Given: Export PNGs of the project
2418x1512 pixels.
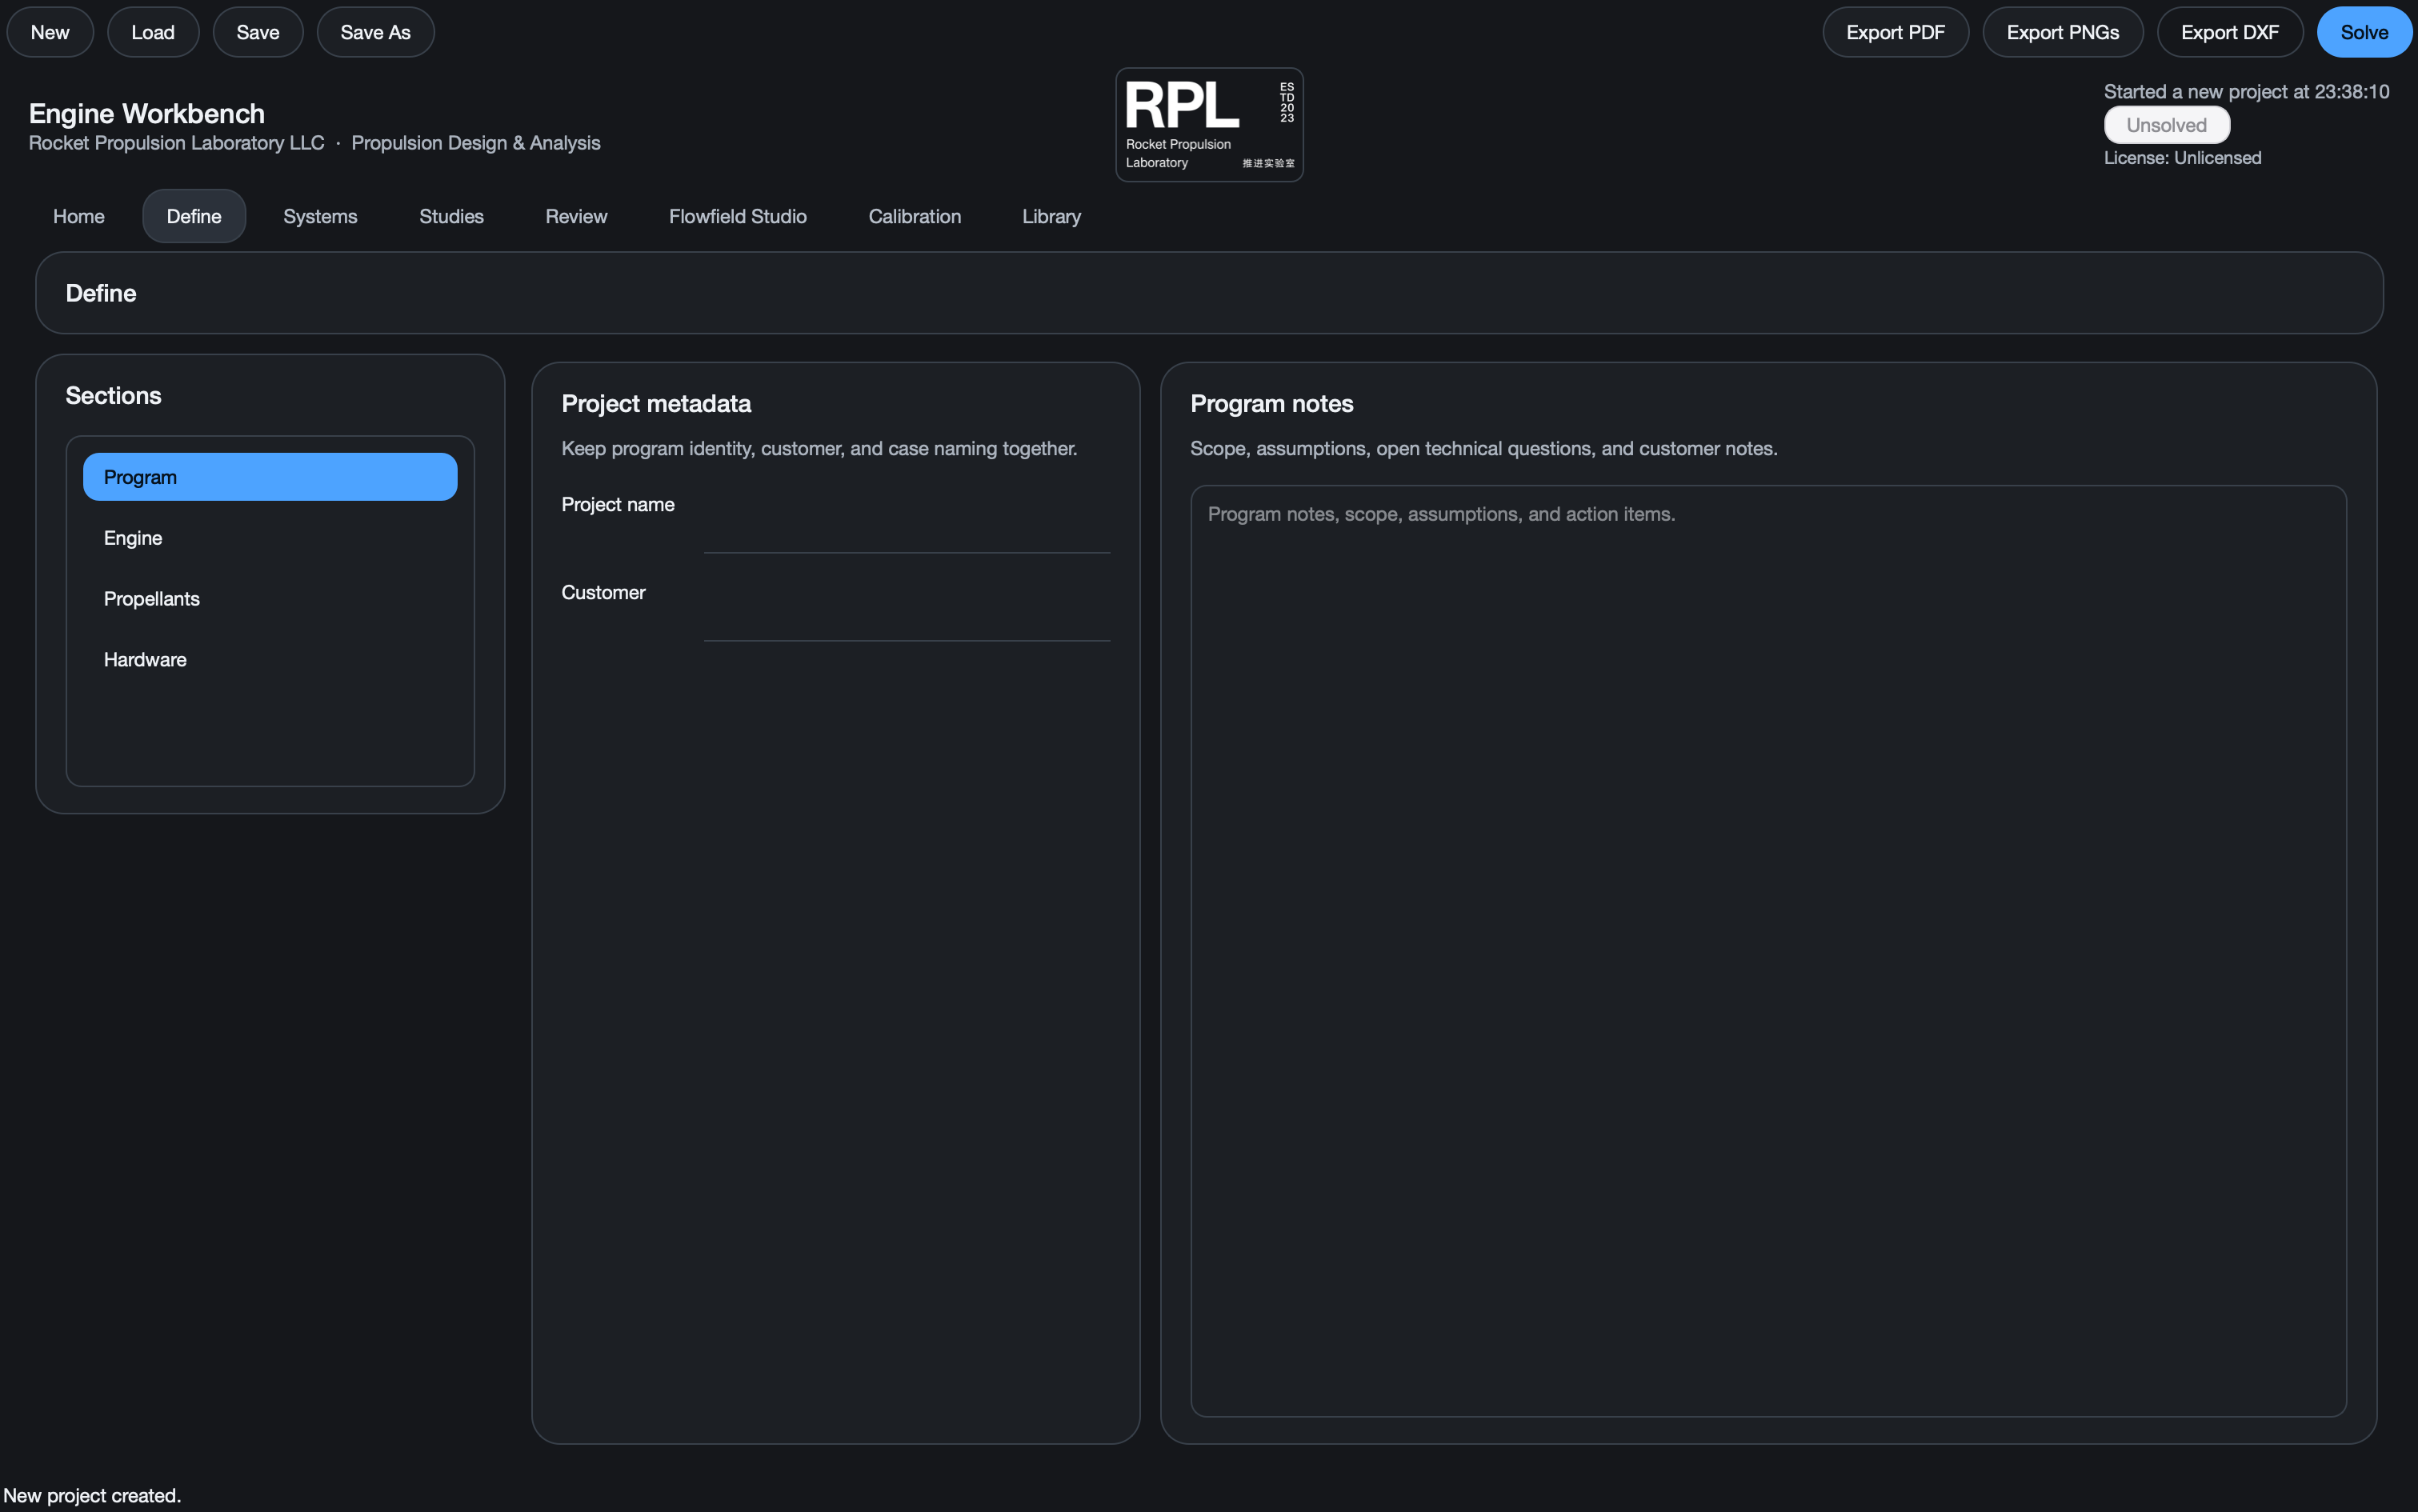Looking at the screenshot, I should coord(2062,32).
